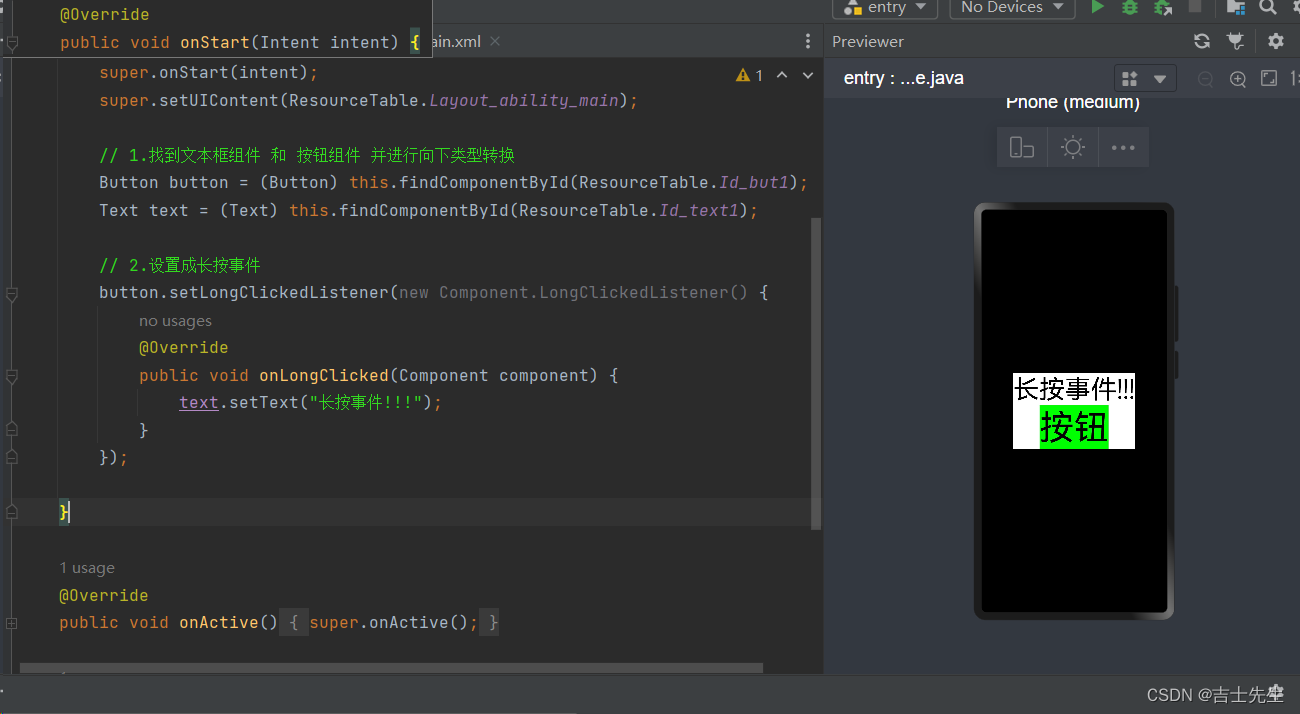
Task: Click the gray Stop square icon
Action: [x=1195, y=7]
